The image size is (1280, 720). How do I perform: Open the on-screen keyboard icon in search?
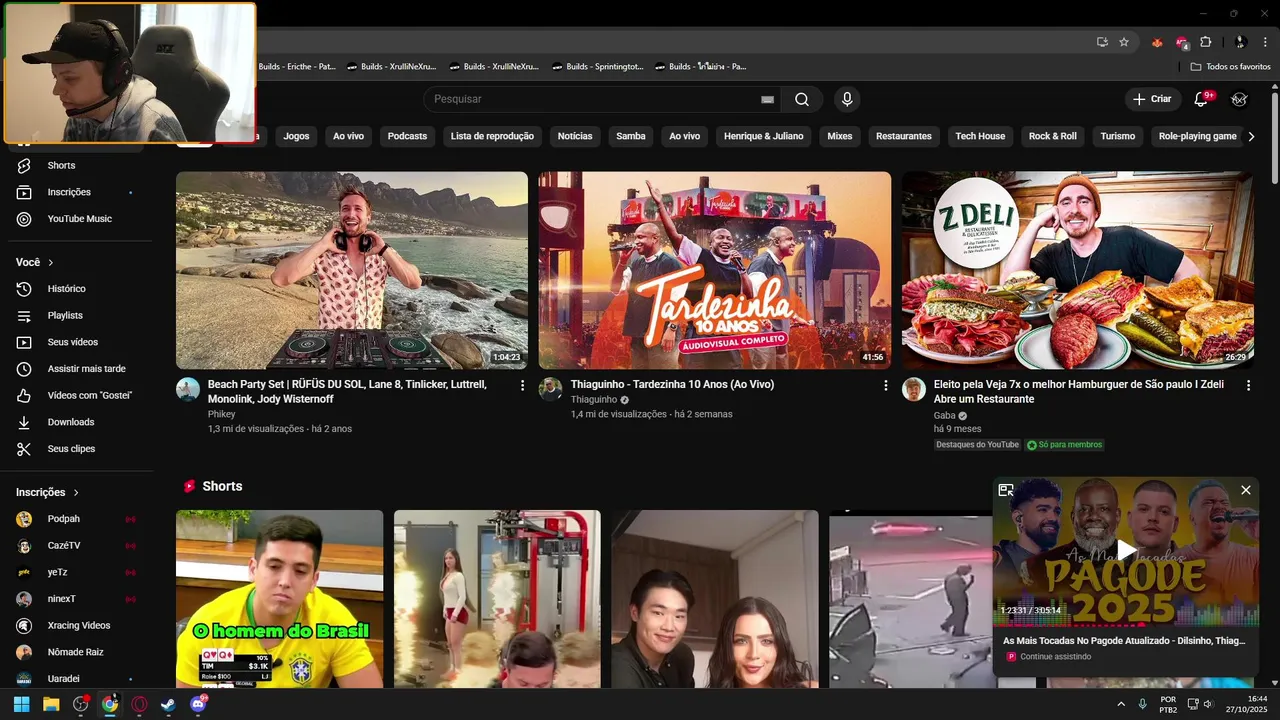[767, 99]
